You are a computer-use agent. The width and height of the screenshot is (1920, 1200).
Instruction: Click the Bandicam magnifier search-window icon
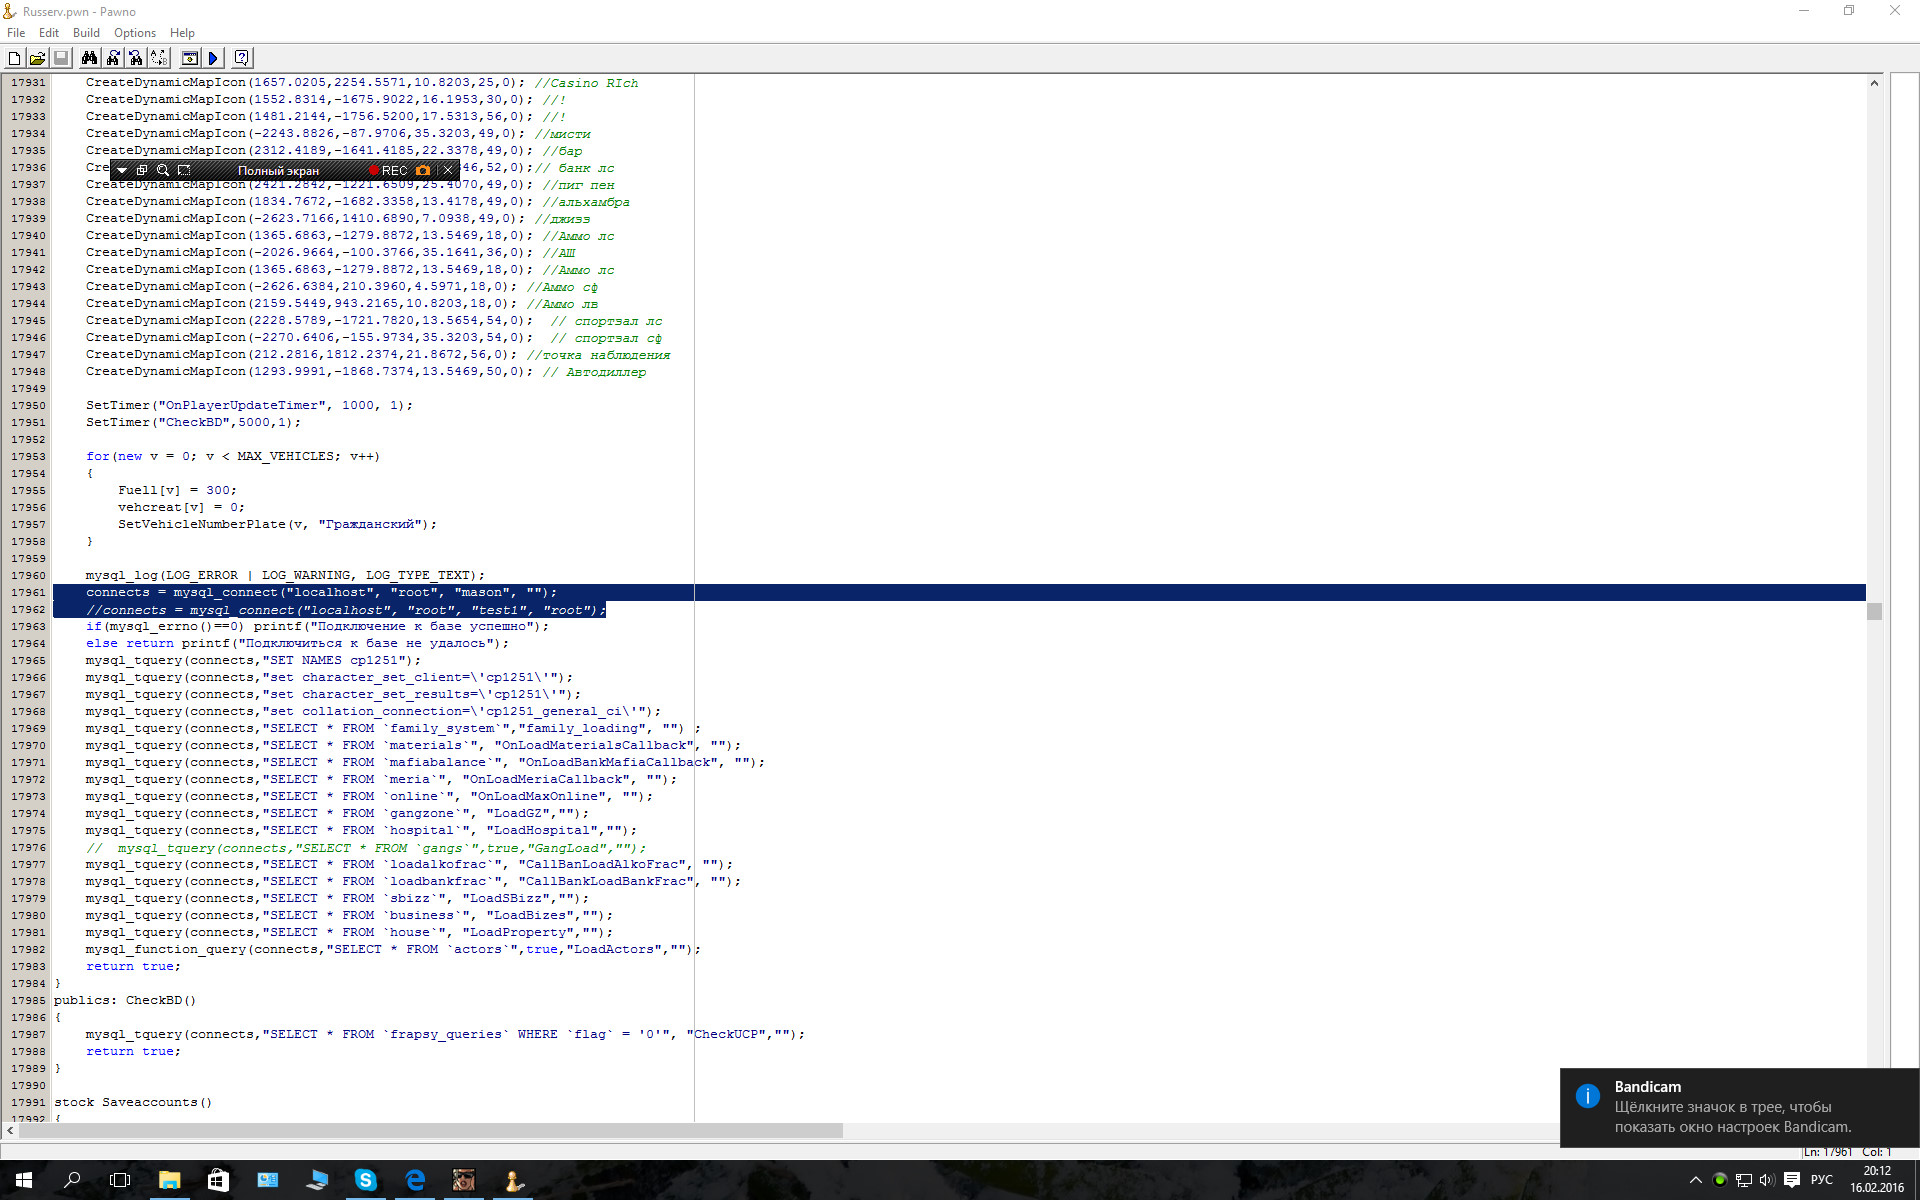[x=163, y=170]
